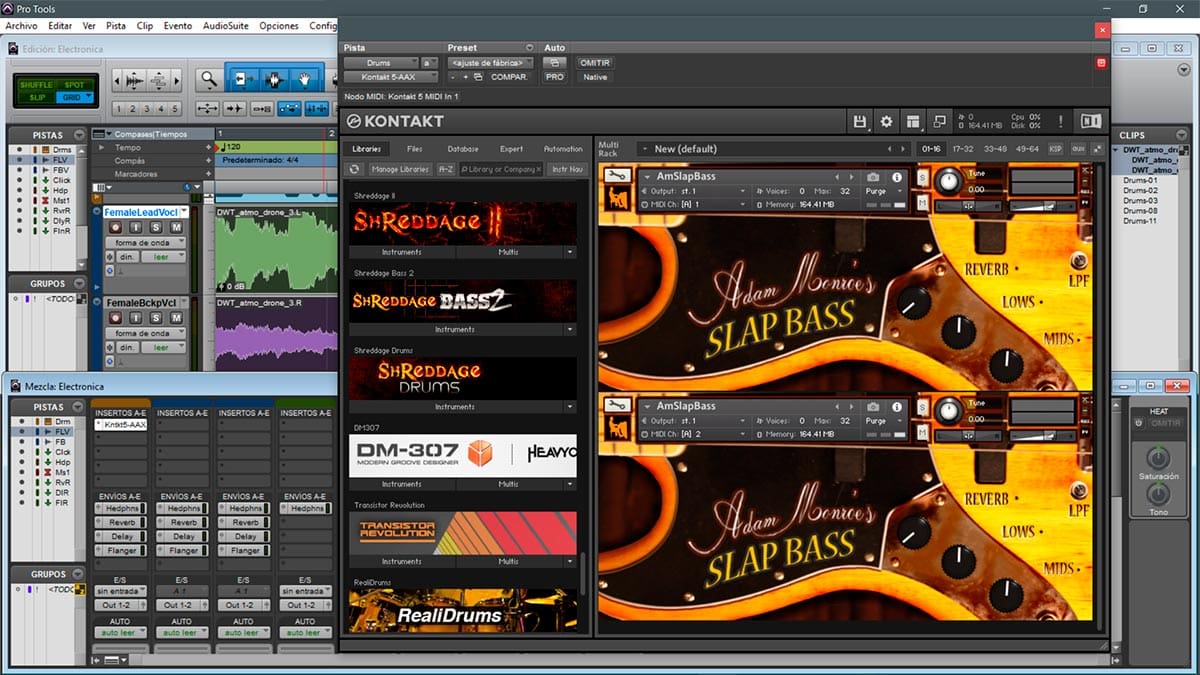Image resolution: width=1200 pixels, height=675 pixels.
Task: Select the Trim tool in Edit window
Action: coord(244,79)
